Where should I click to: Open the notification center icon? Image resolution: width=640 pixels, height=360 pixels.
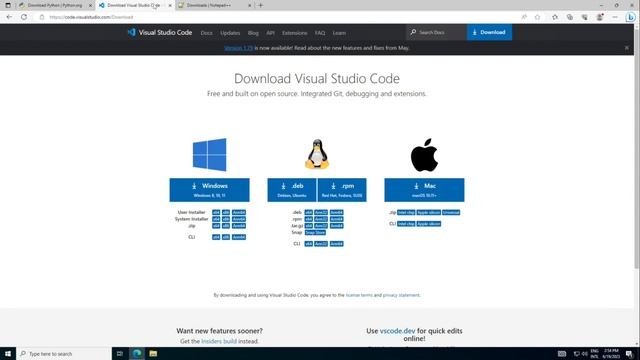click(629, 354)
